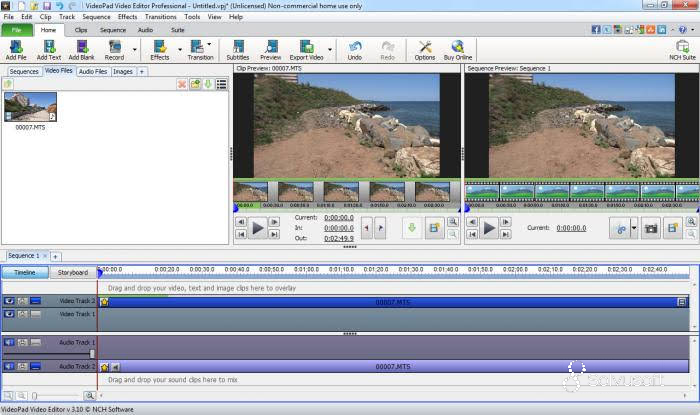
Task: Open the Transitions menu
Action: [x=161, y=17]
